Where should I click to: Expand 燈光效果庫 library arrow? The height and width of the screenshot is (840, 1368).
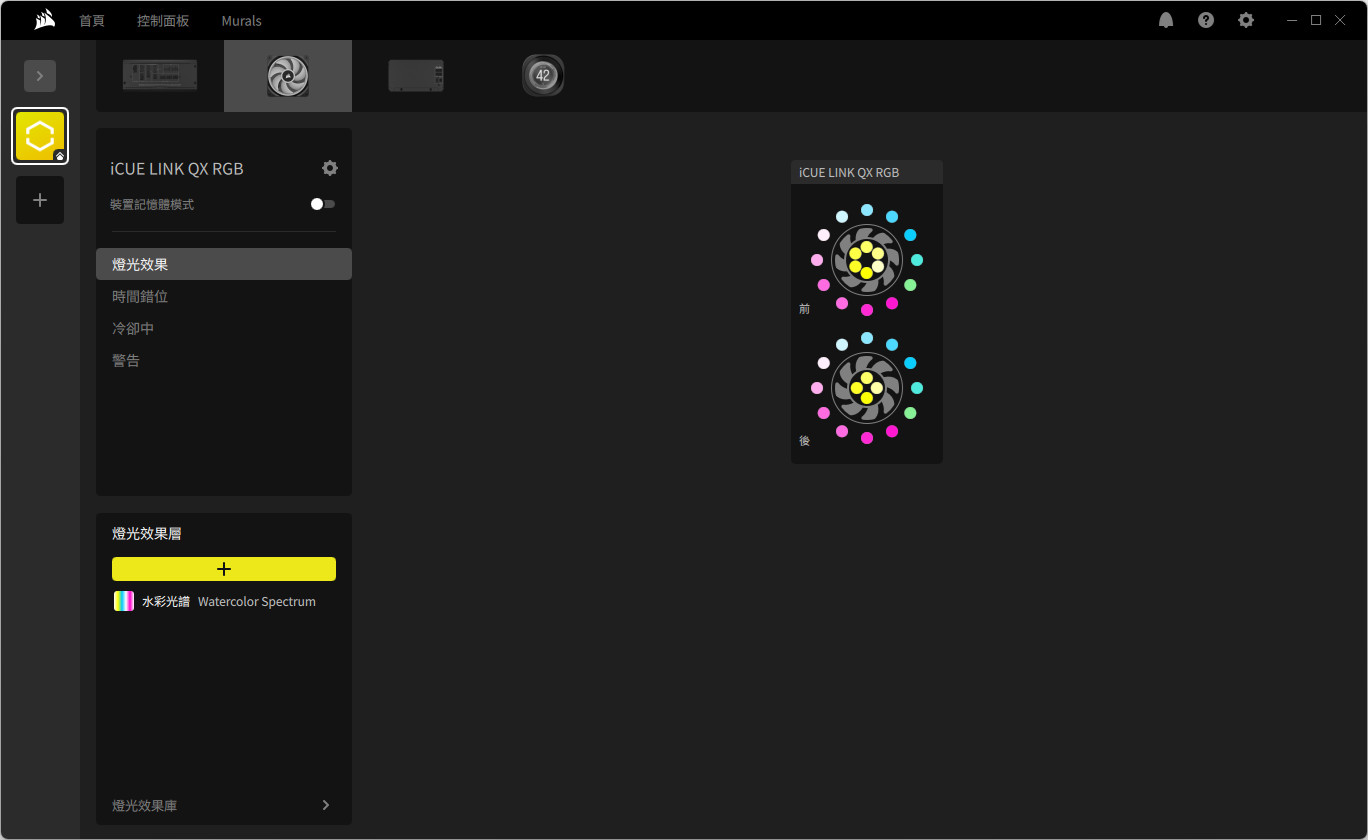(326, 805)
